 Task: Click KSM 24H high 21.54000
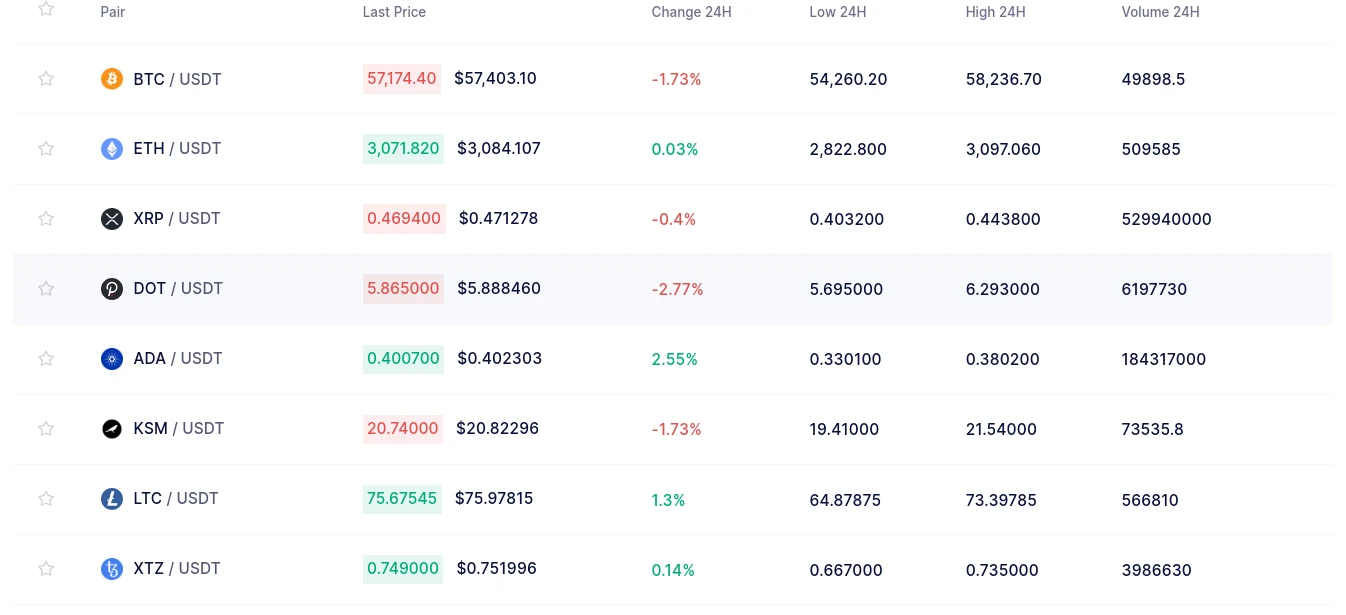pyautogui.click(x=1001, y=430)
